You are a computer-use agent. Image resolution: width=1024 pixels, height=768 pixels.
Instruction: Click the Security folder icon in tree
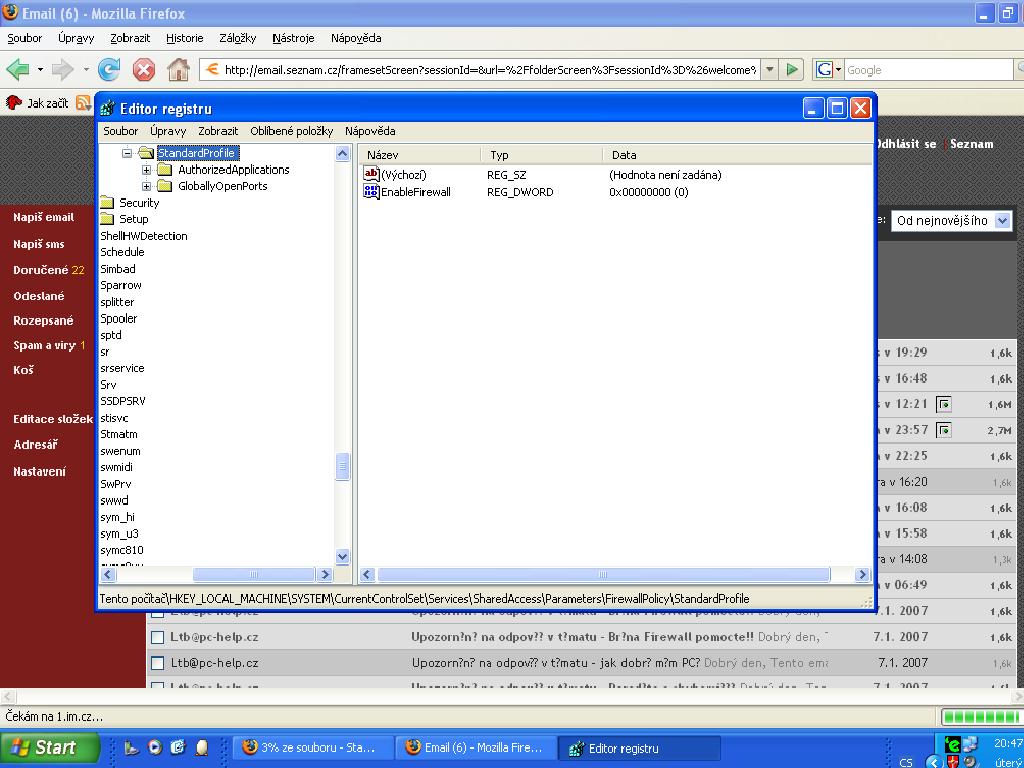click(108, 203)
